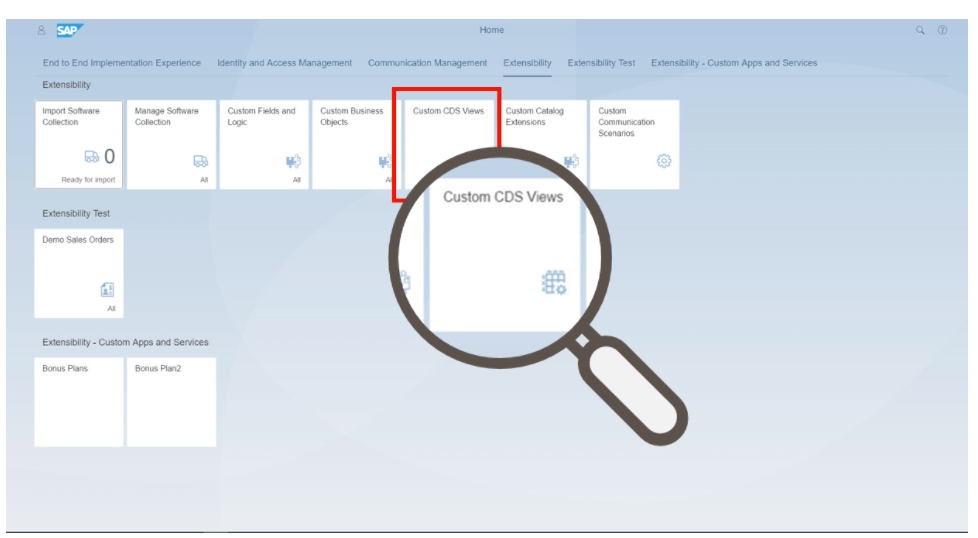Open the help question mark icon

pyautogui.click(x=942, y=30)
